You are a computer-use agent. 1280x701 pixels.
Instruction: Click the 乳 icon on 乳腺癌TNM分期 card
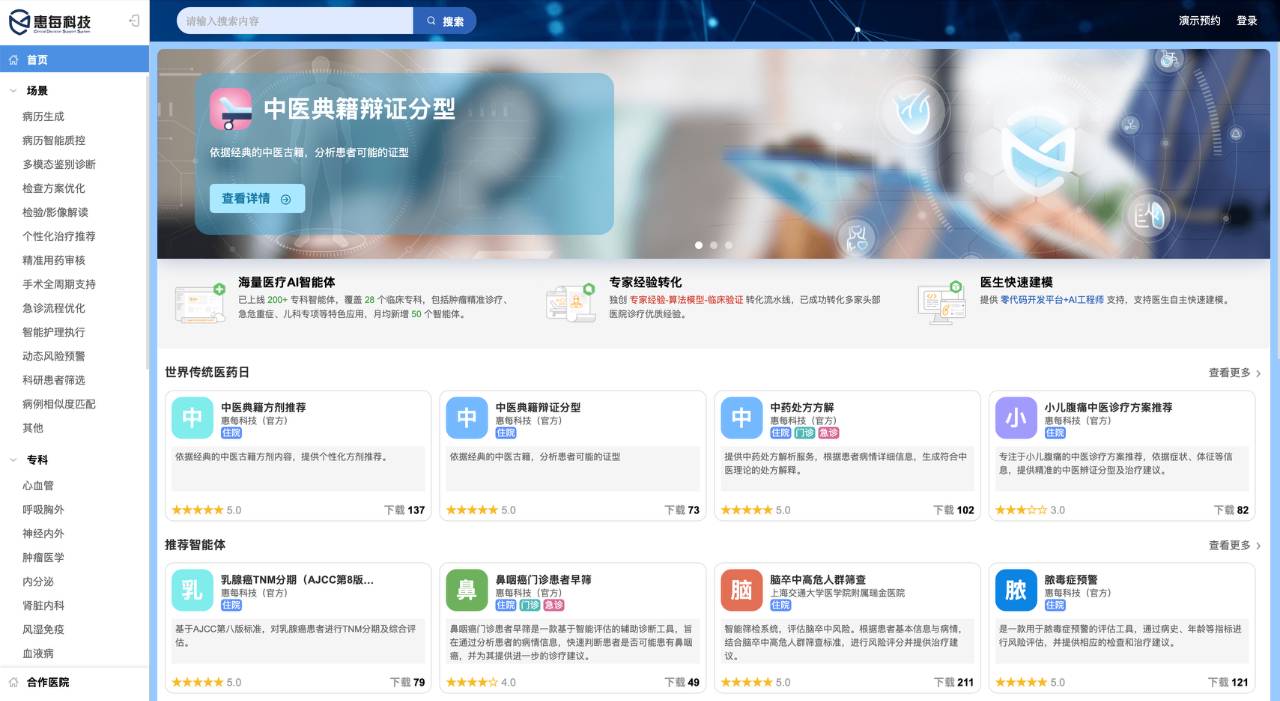[191, 591]
